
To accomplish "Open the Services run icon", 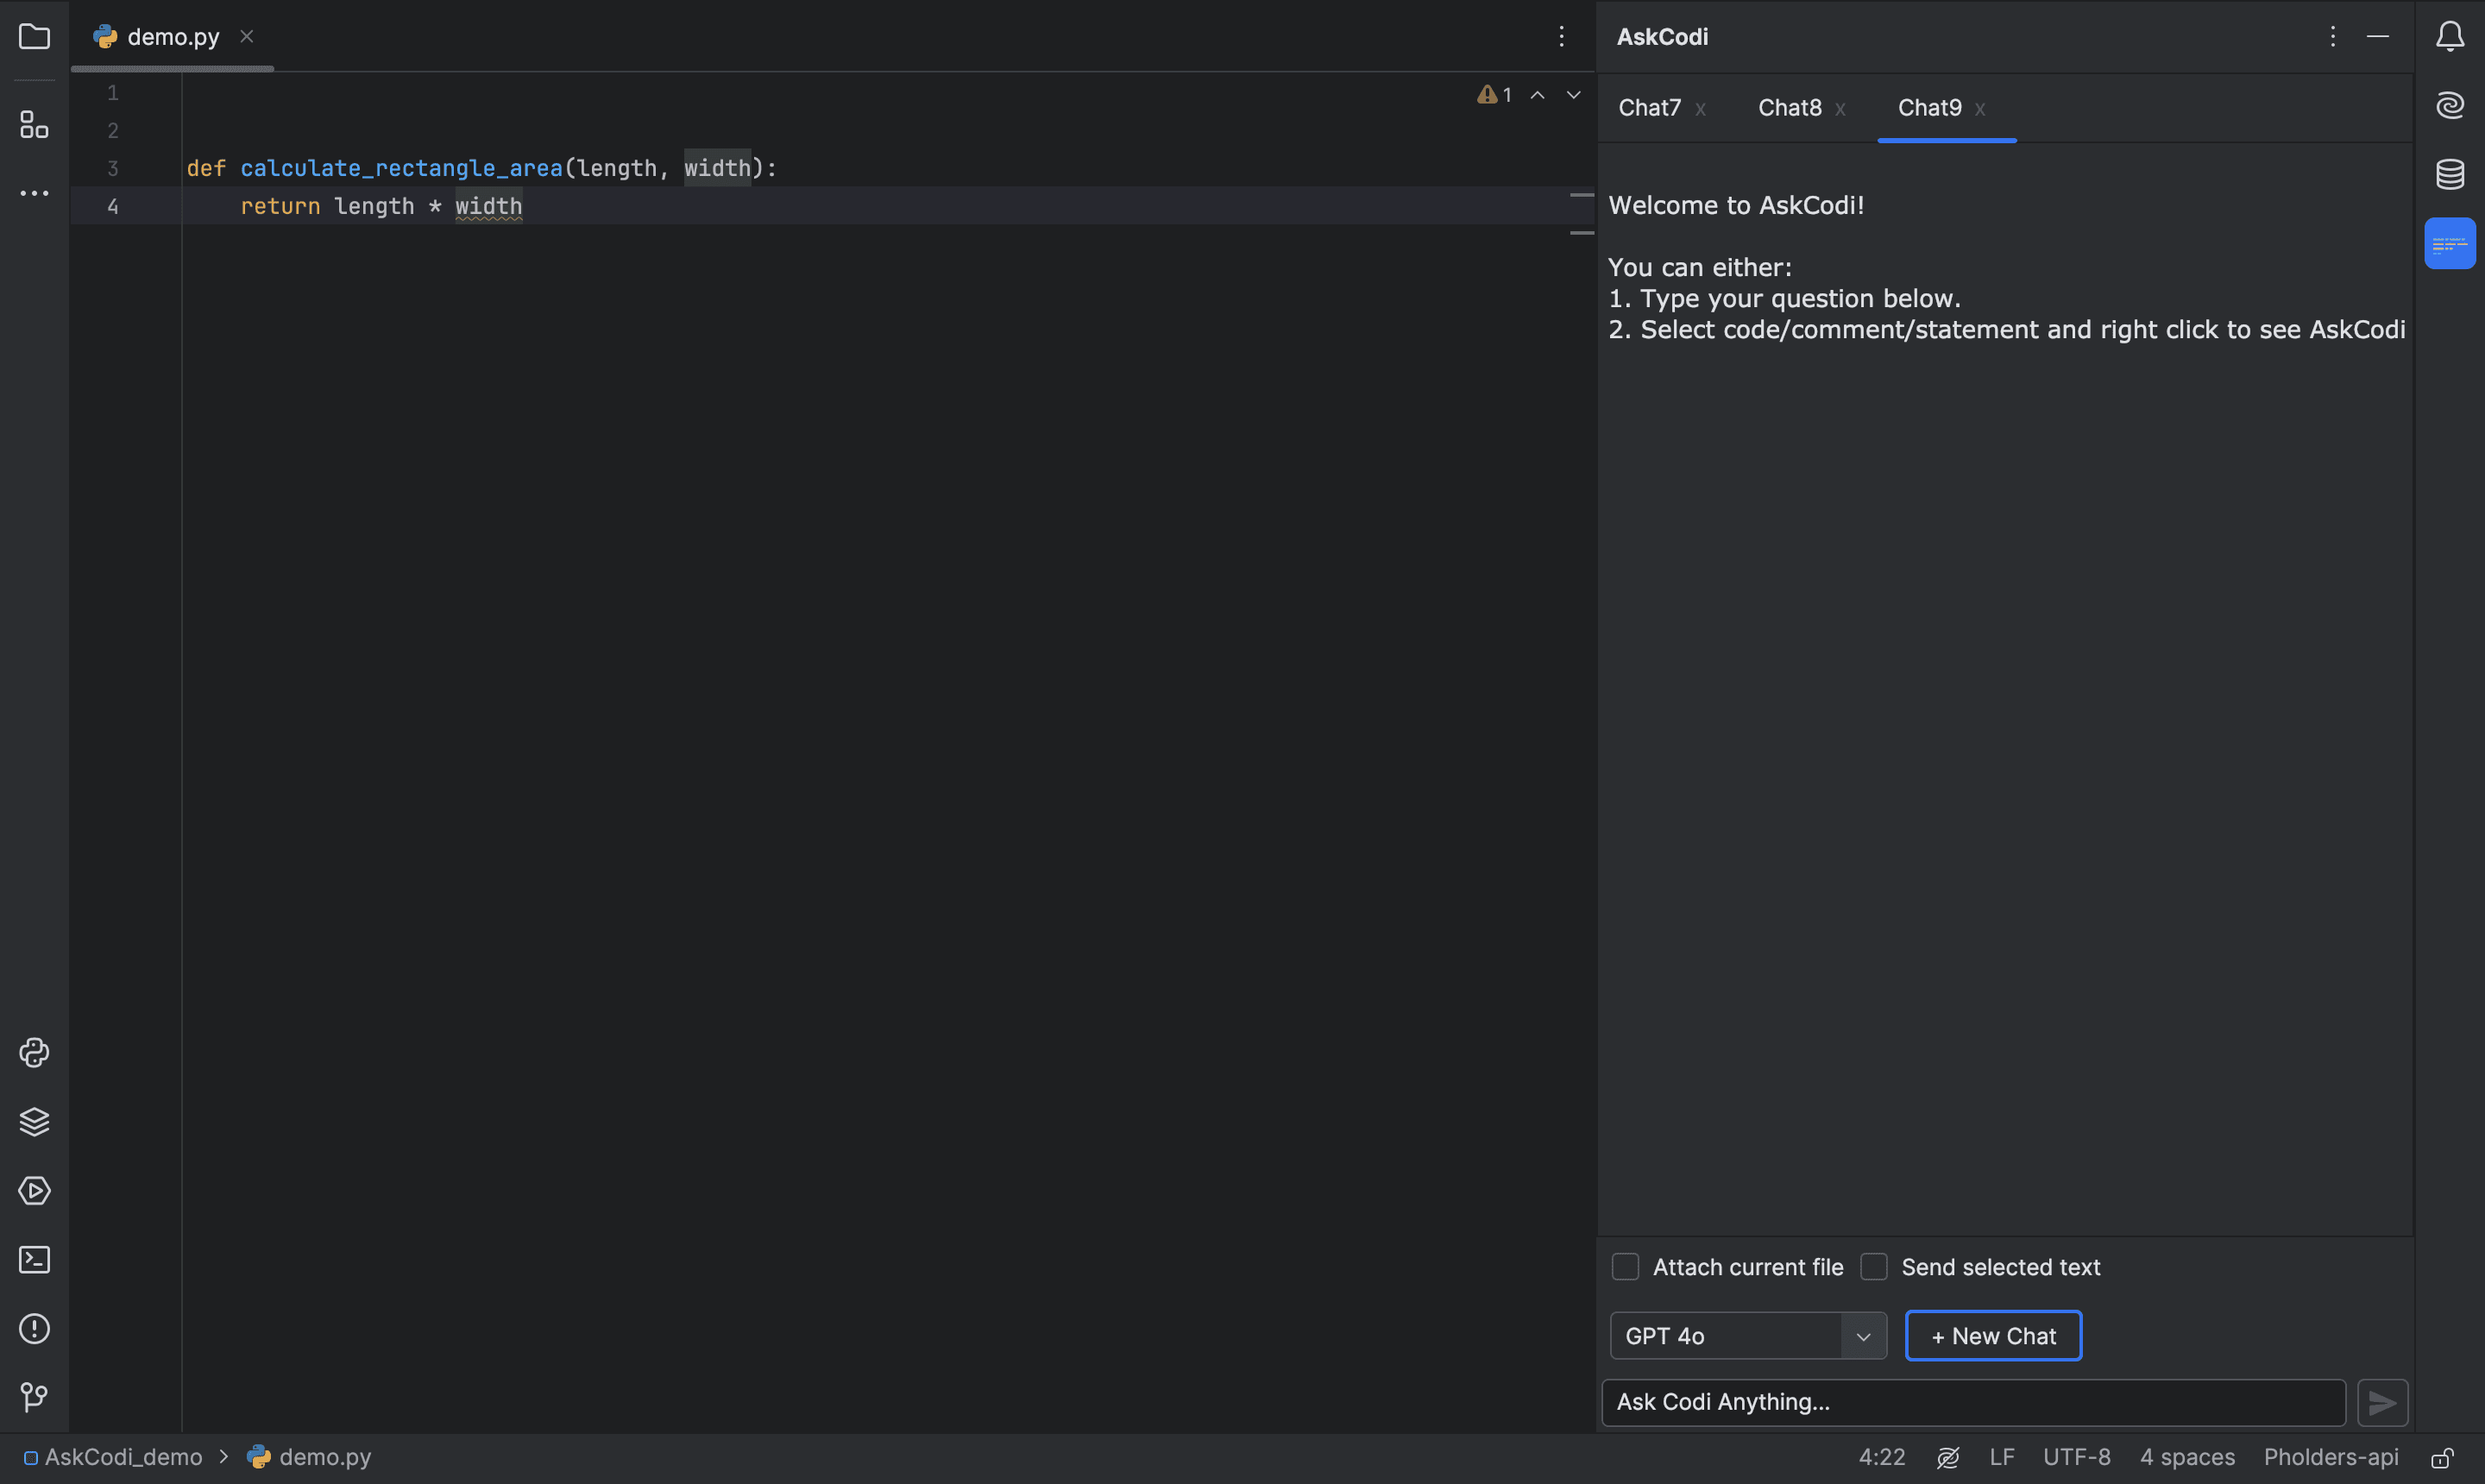I will [x=34, y=1190].
